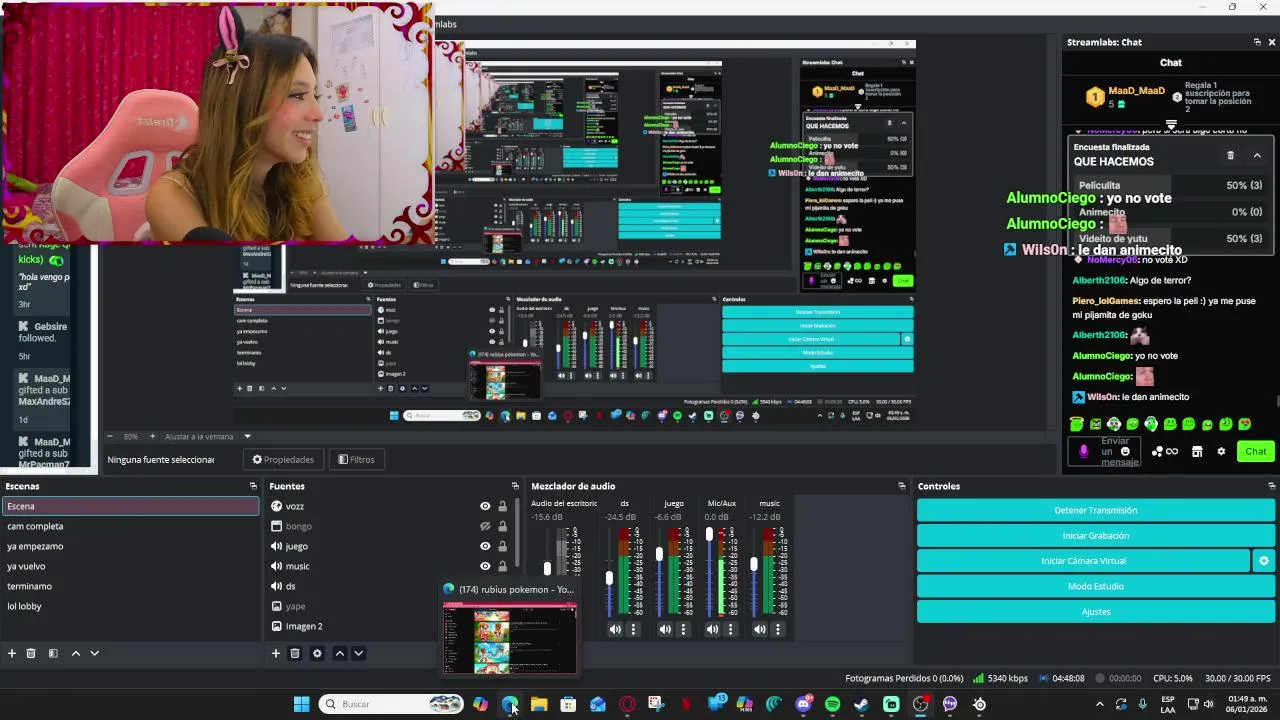Expand the hype train leaderboard handle under MaaD_MaaD
1280x720 pixels.
tap(1171, 125)
